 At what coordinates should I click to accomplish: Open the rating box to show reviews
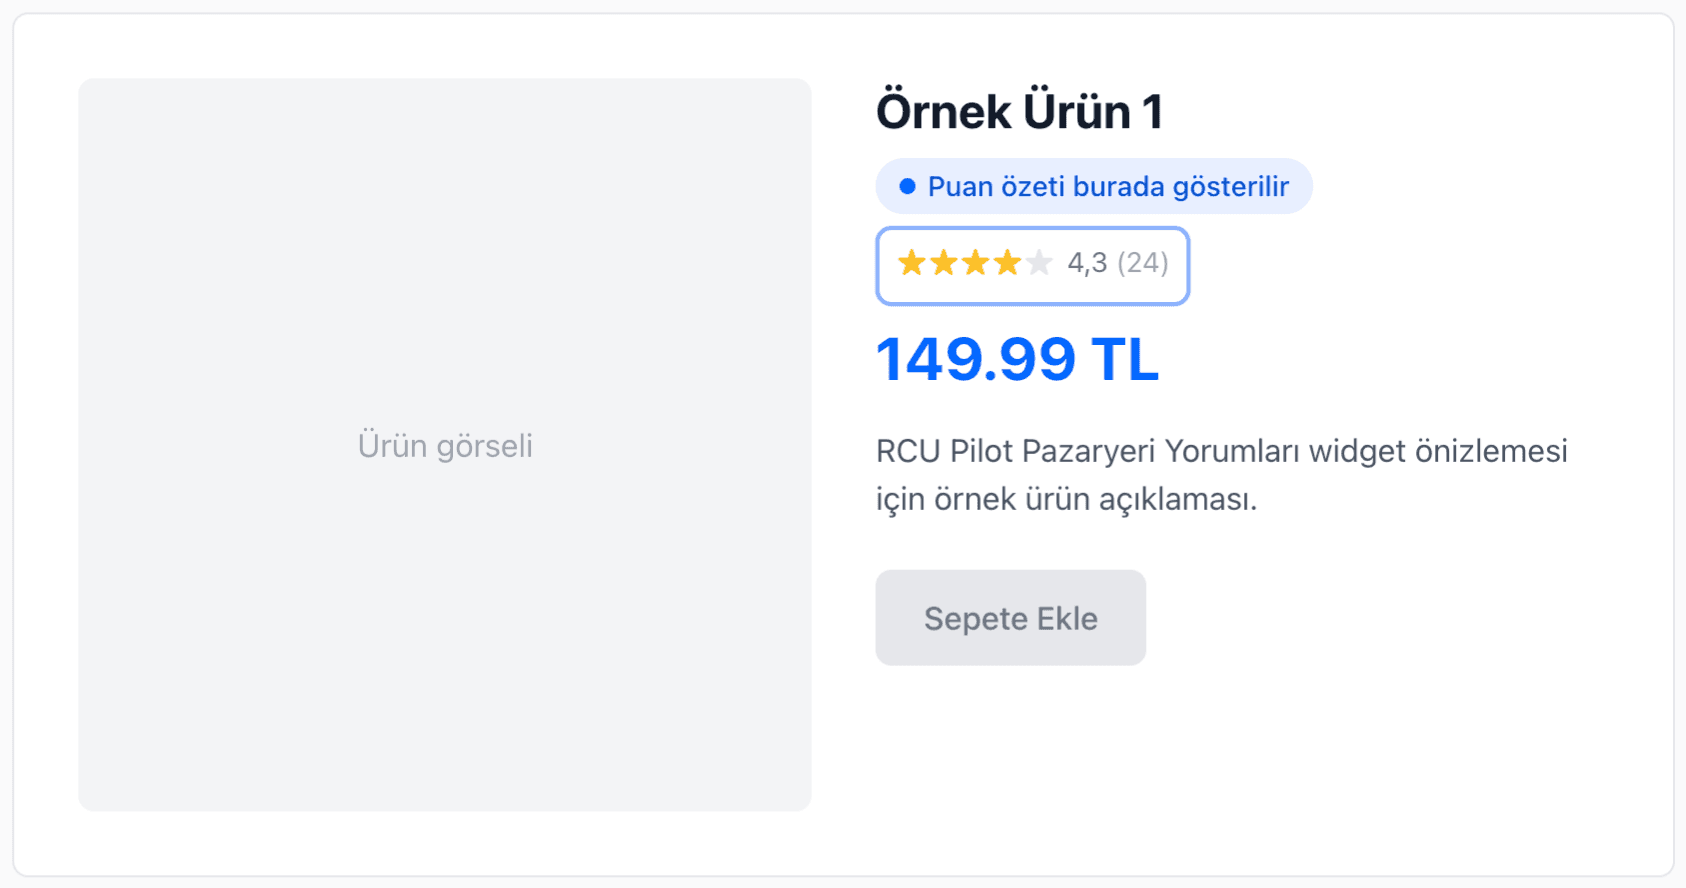click(x=1032, y=265)
